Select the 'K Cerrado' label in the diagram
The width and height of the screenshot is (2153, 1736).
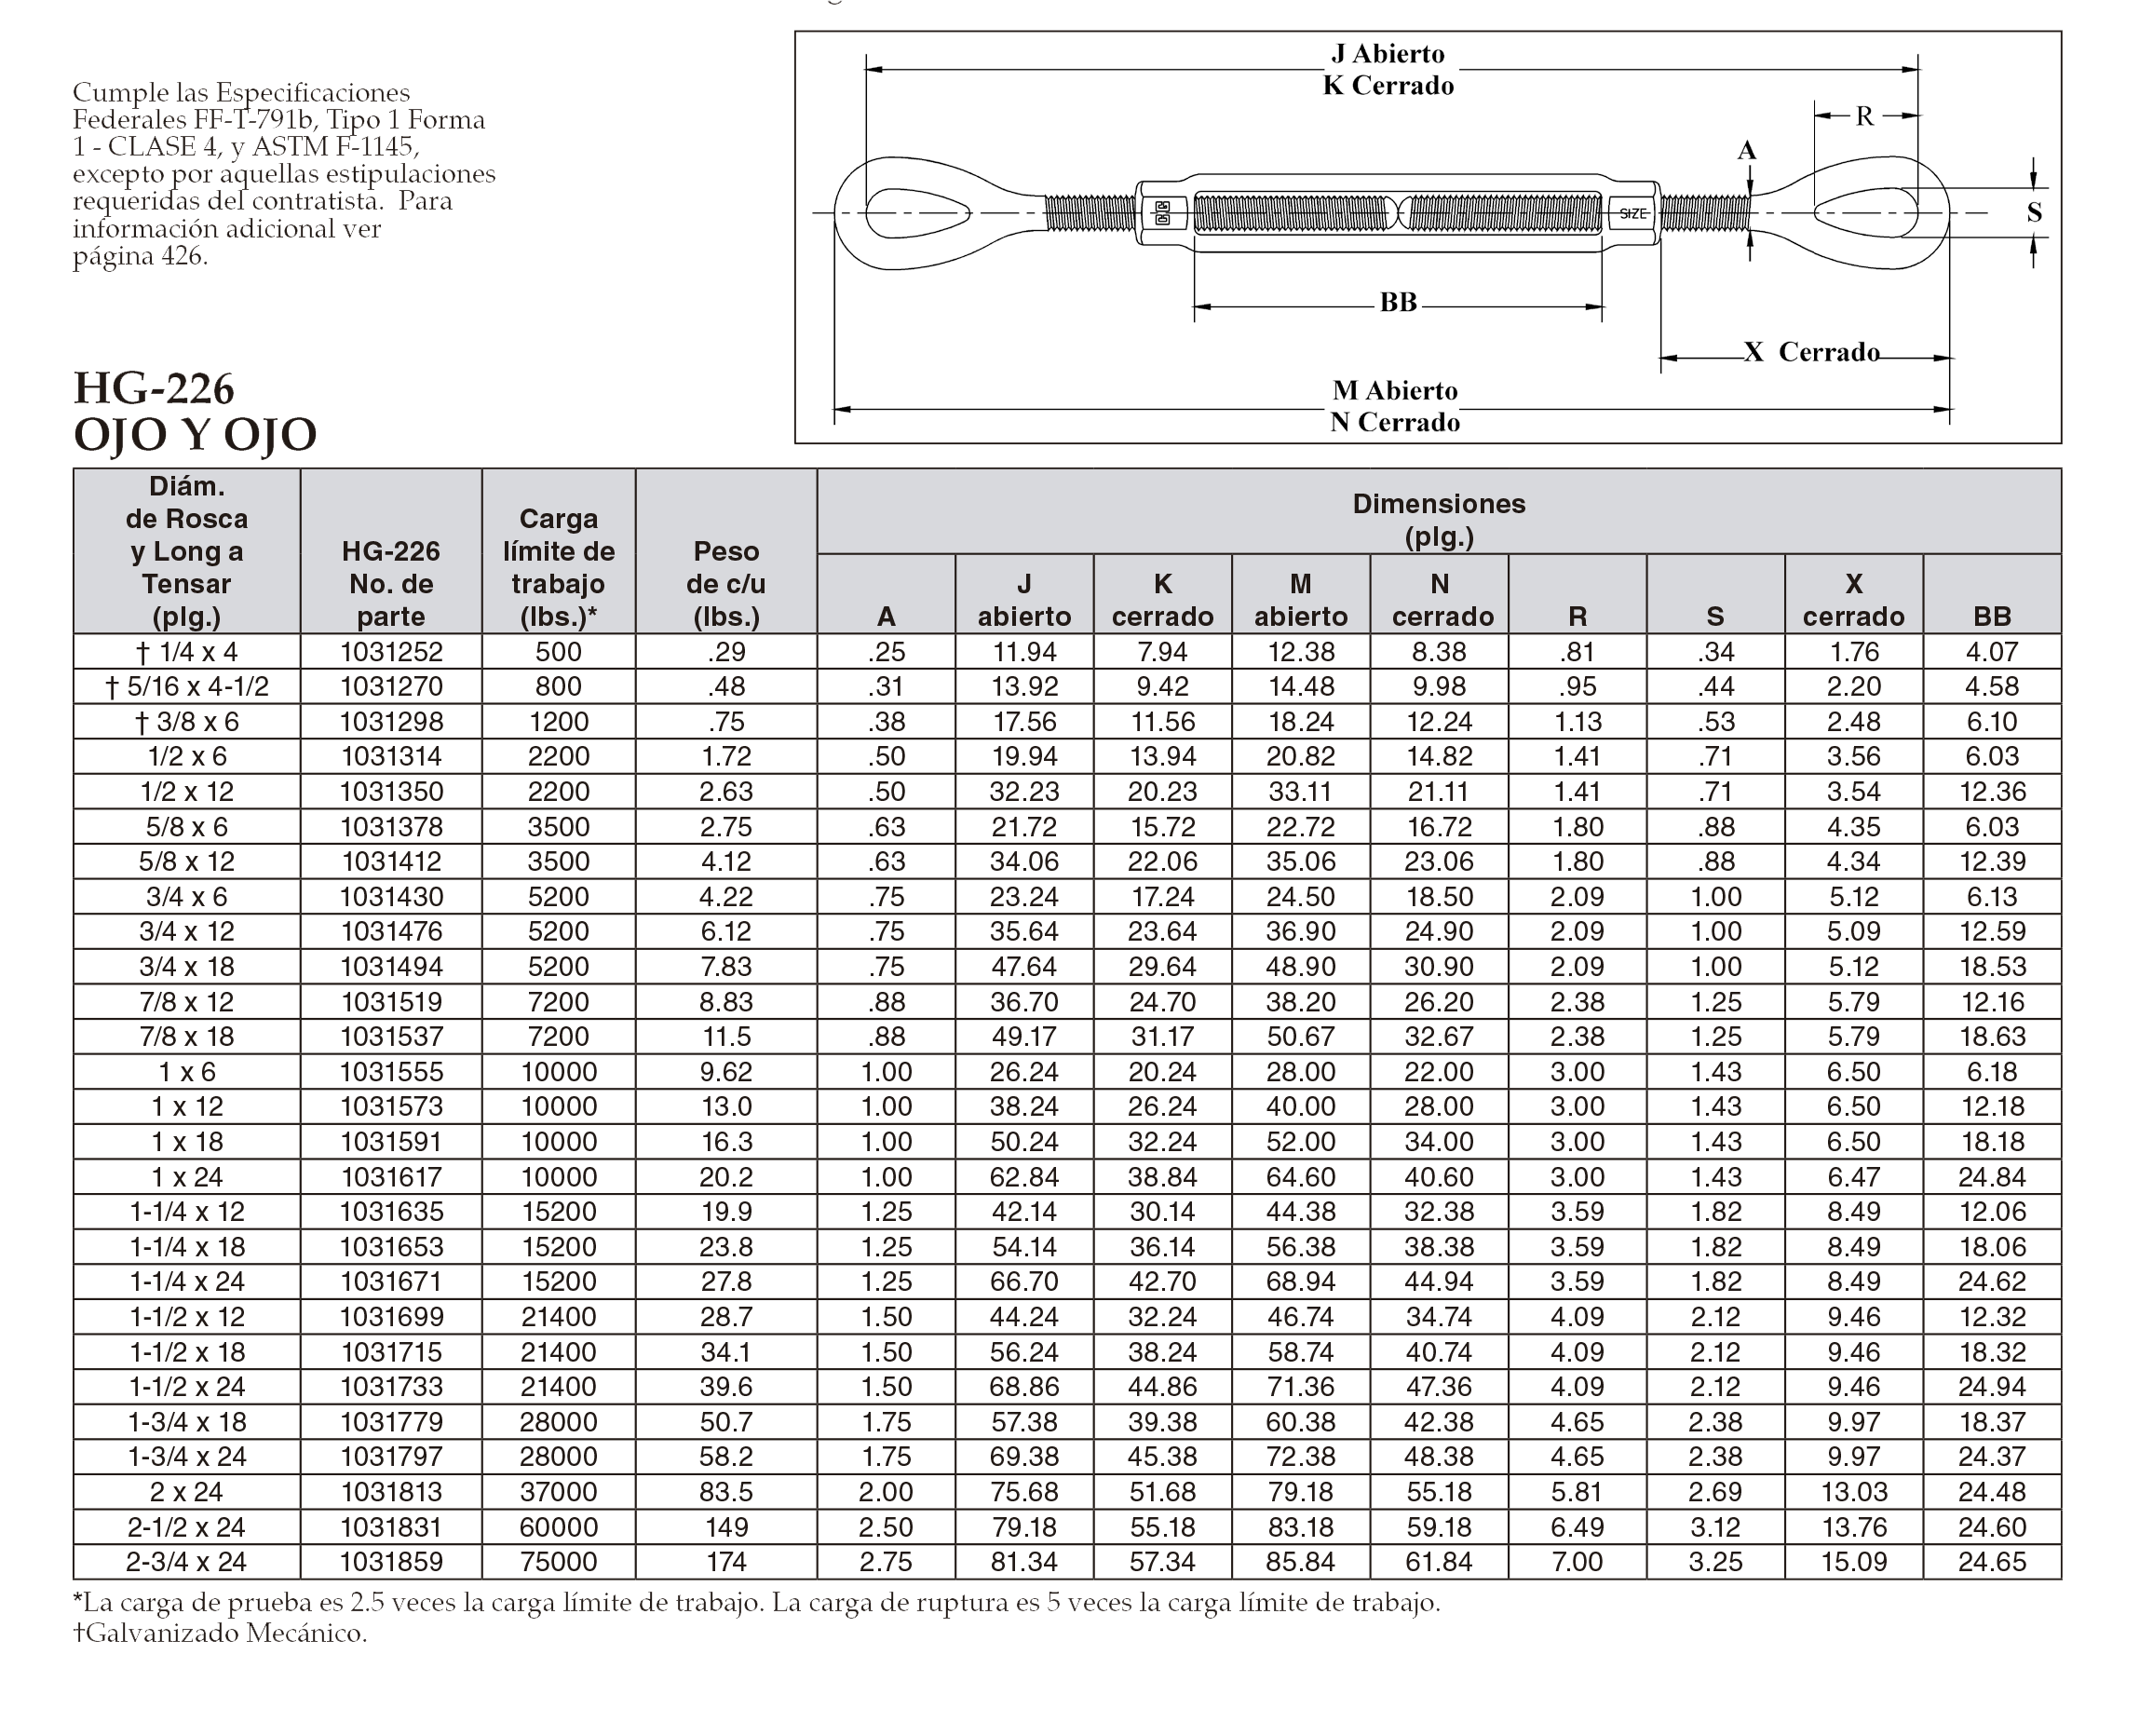pos(1388,85)
